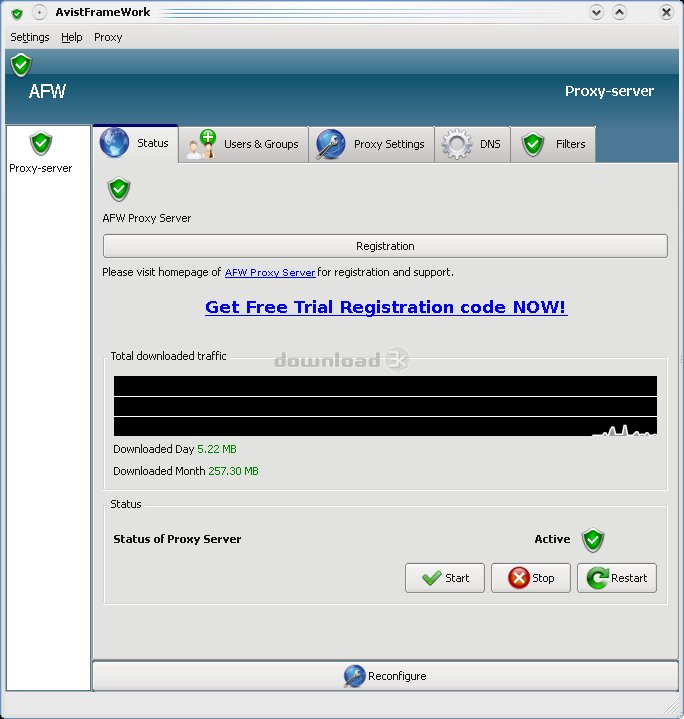Open the Help menu
The width and height of the screenshot is (684, 719).
72,37
